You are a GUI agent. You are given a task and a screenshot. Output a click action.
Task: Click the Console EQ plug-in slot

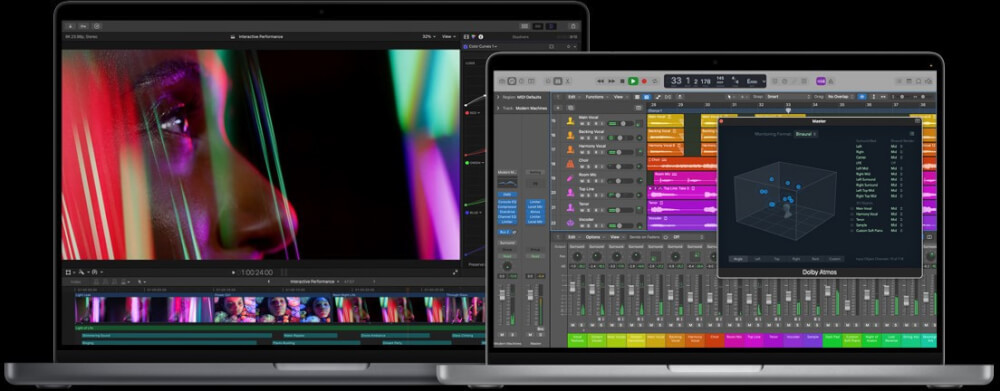click(x=507, y=202)
